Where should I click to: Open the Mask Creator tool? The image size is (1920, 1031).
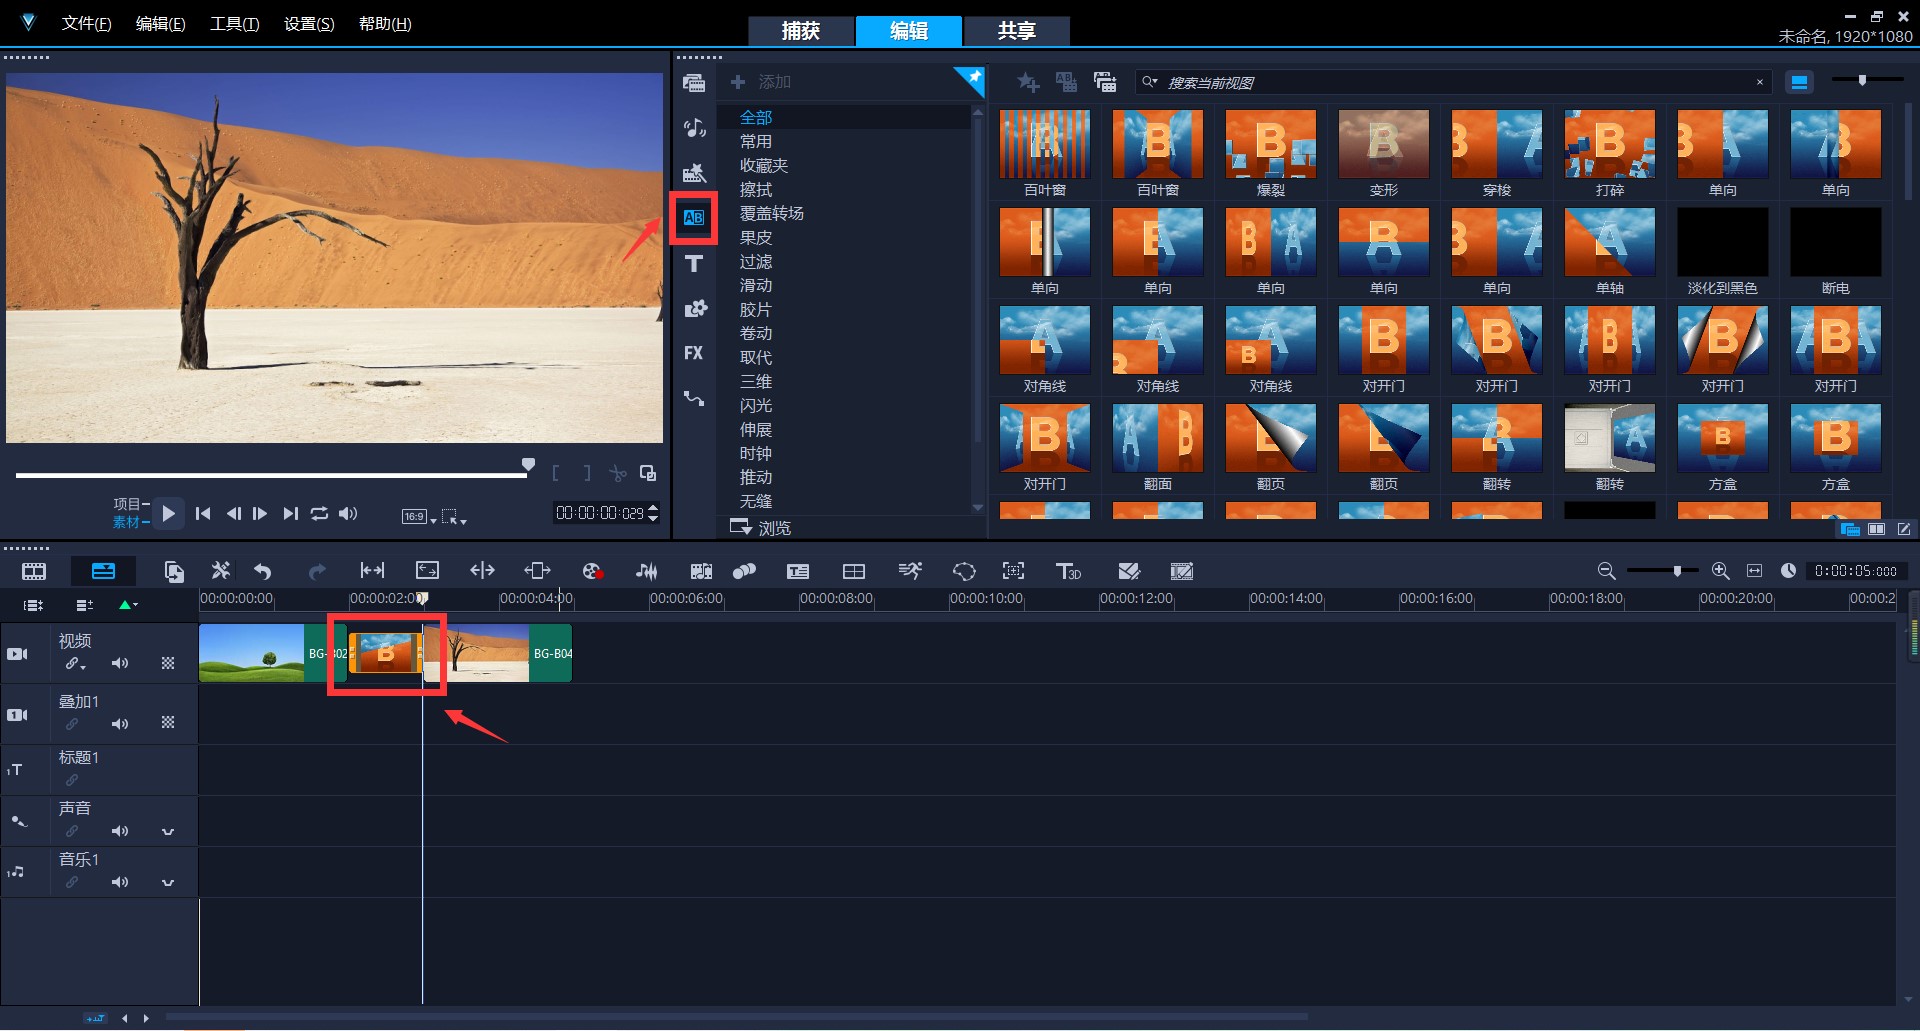pyautogui.click(x=964, y=571)
